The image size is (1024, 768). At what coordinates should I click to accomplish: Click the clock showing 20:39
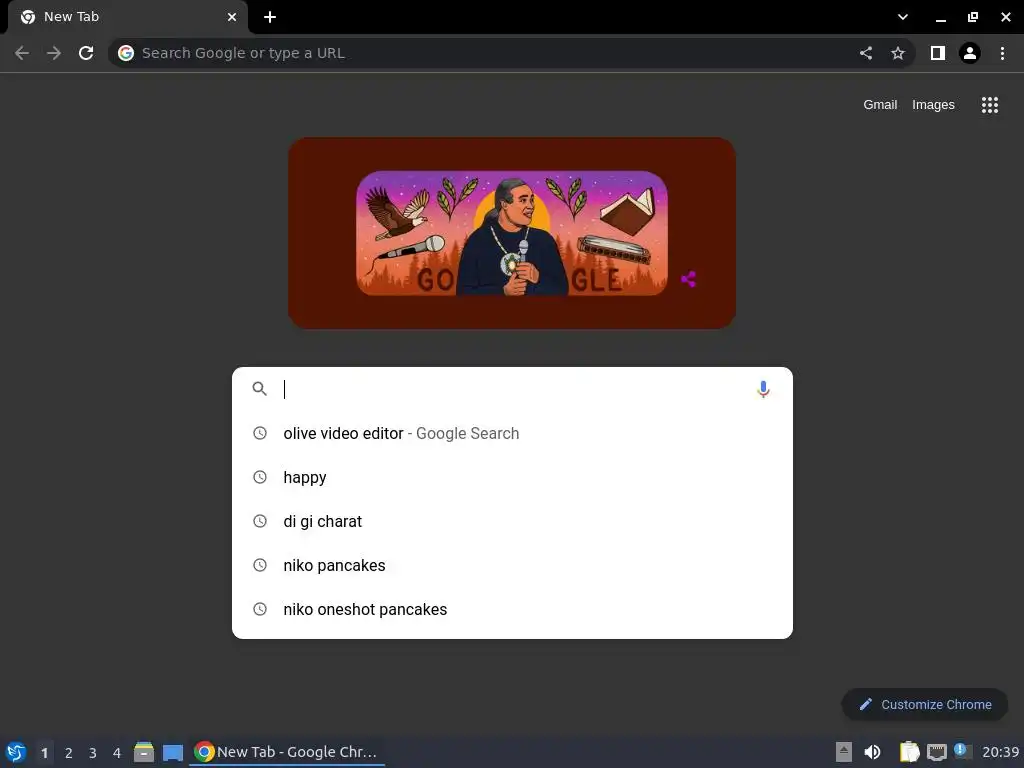click(1000, 752)
